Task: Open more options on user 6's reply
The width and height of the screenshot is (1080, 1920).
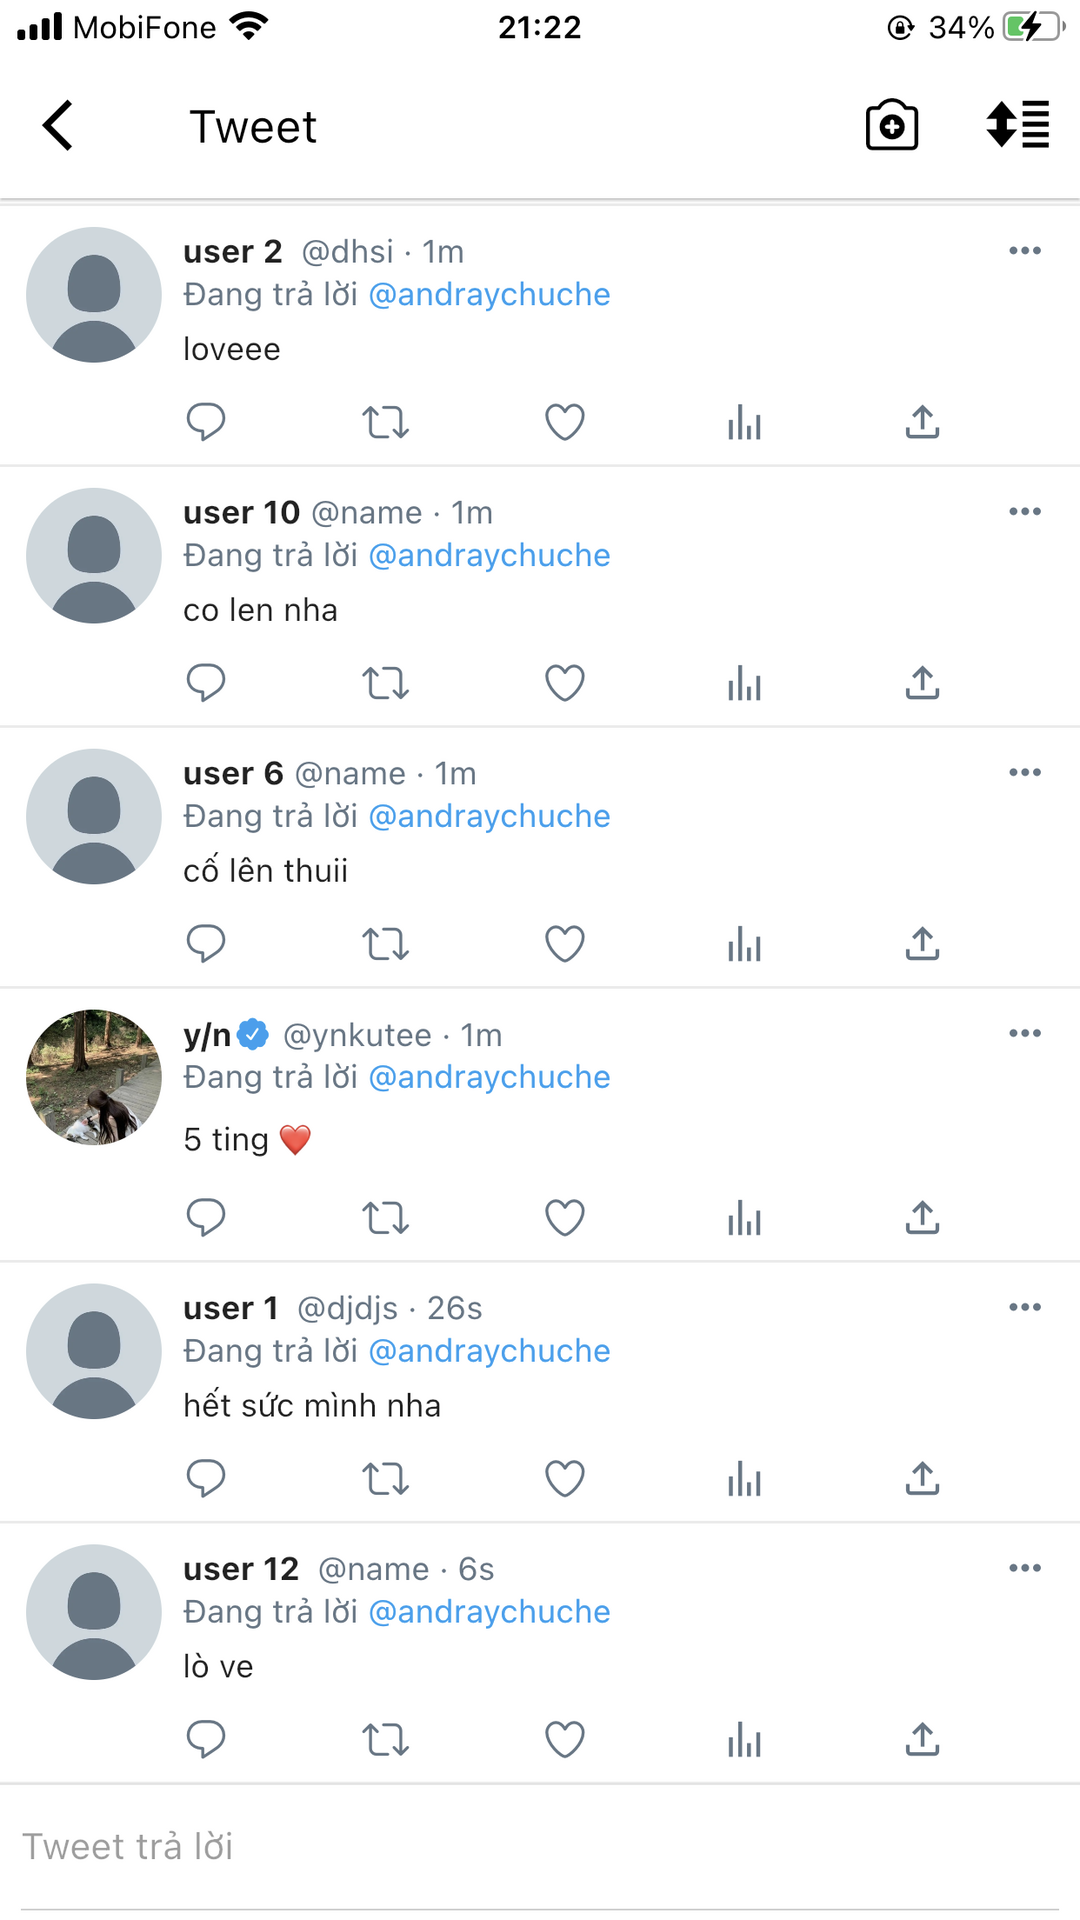Action: click(x=1024, y=773)
